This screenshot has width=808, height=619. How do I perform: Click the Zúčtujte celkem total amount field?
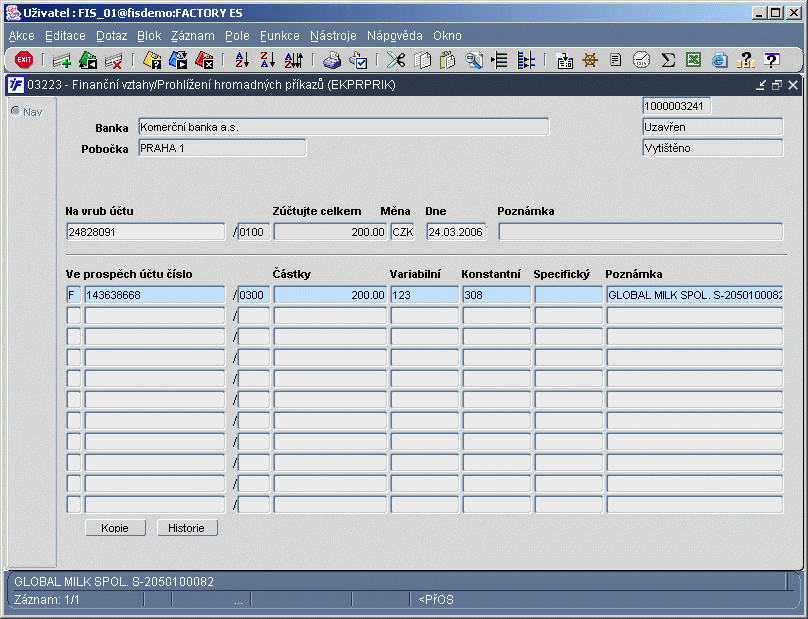(330, 232)
